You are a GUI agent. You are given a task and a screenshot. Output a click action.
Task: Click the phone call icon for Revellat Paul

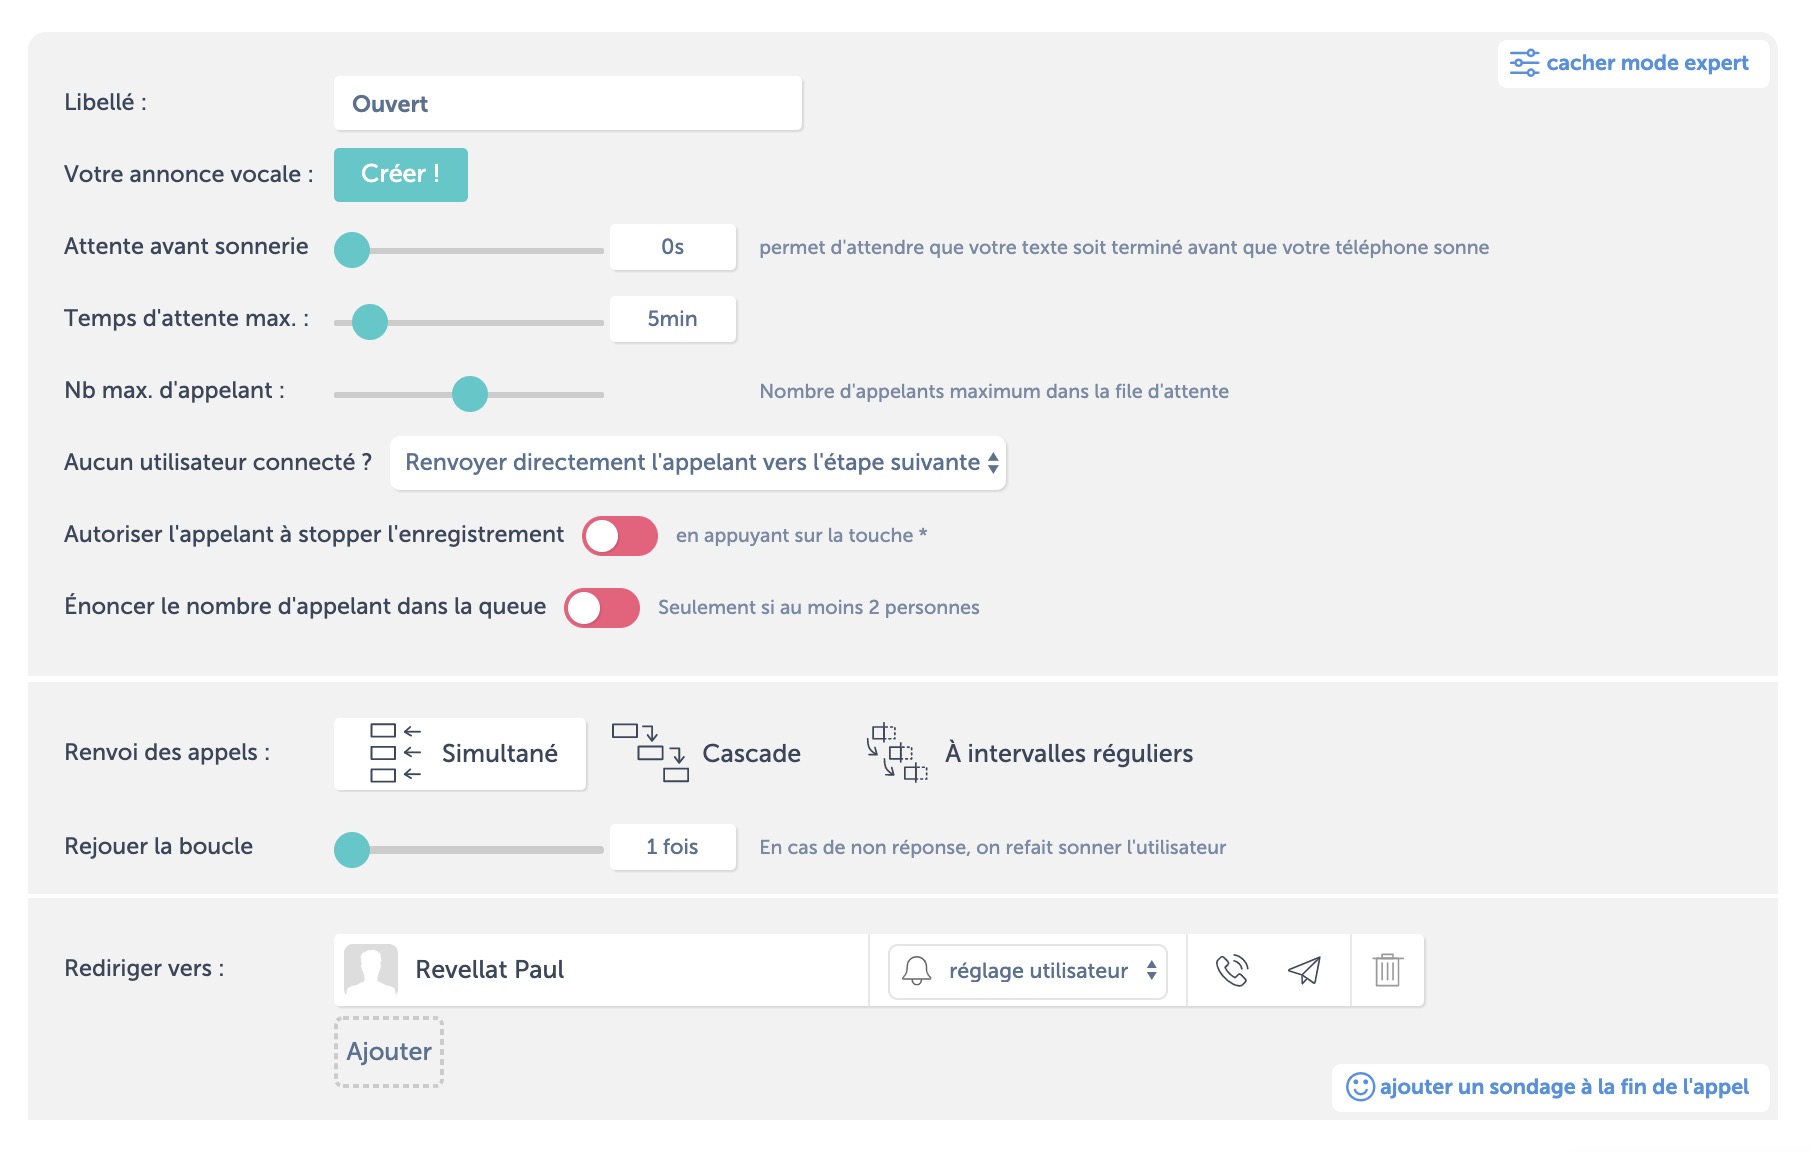tap(1231, 970)
